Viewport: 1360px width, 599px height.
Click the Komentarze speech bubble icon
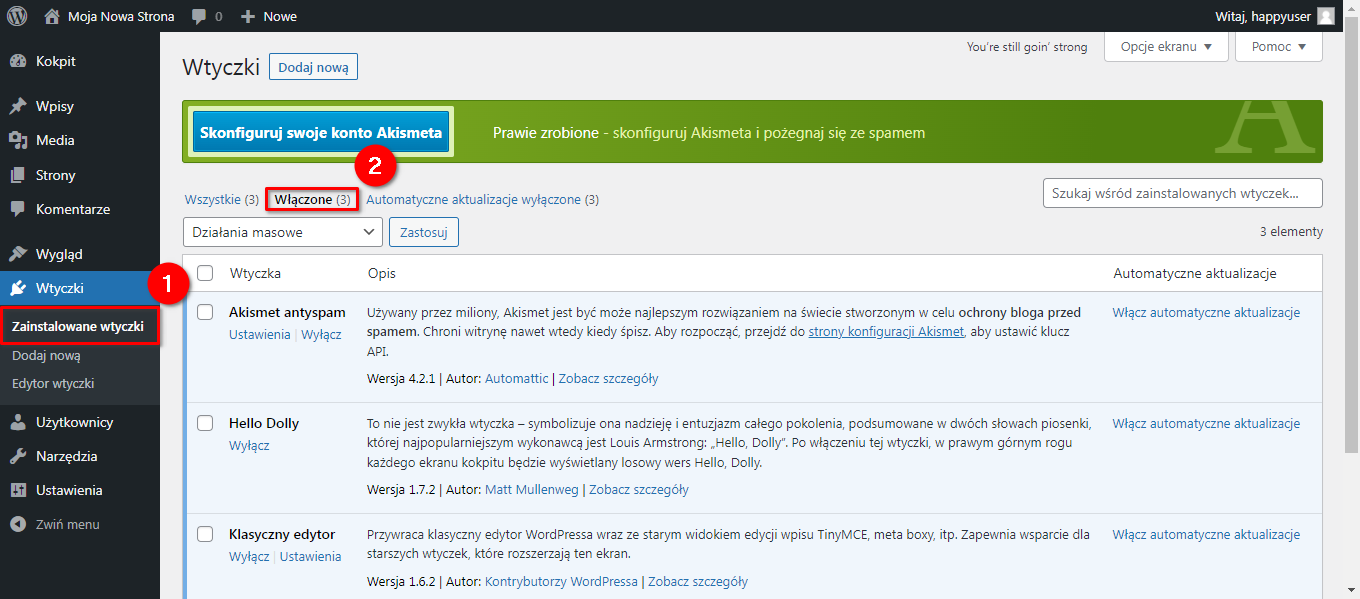tap(18, 209)
